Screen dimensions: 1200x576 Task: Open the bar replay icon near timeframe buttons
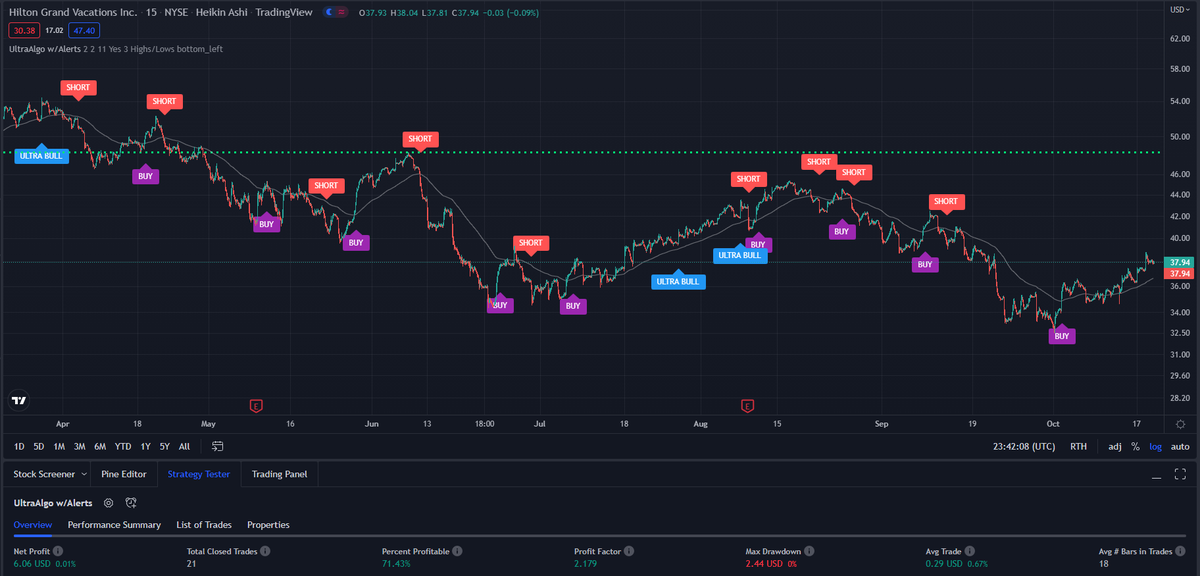217,447
